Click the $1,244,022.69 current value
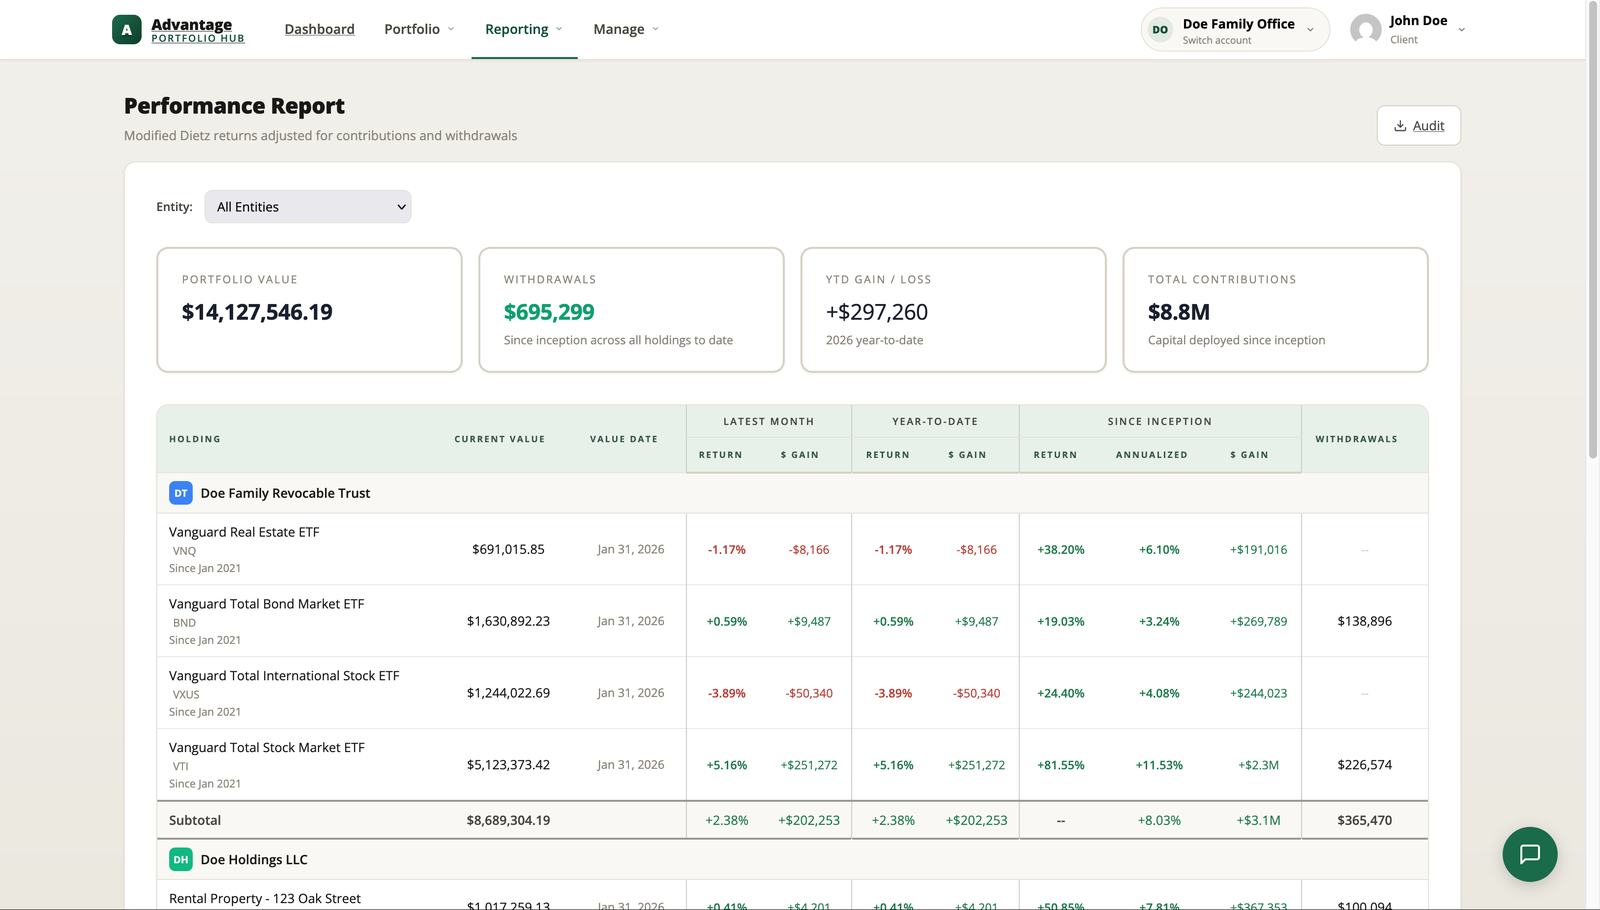 (x=508, y=693)
